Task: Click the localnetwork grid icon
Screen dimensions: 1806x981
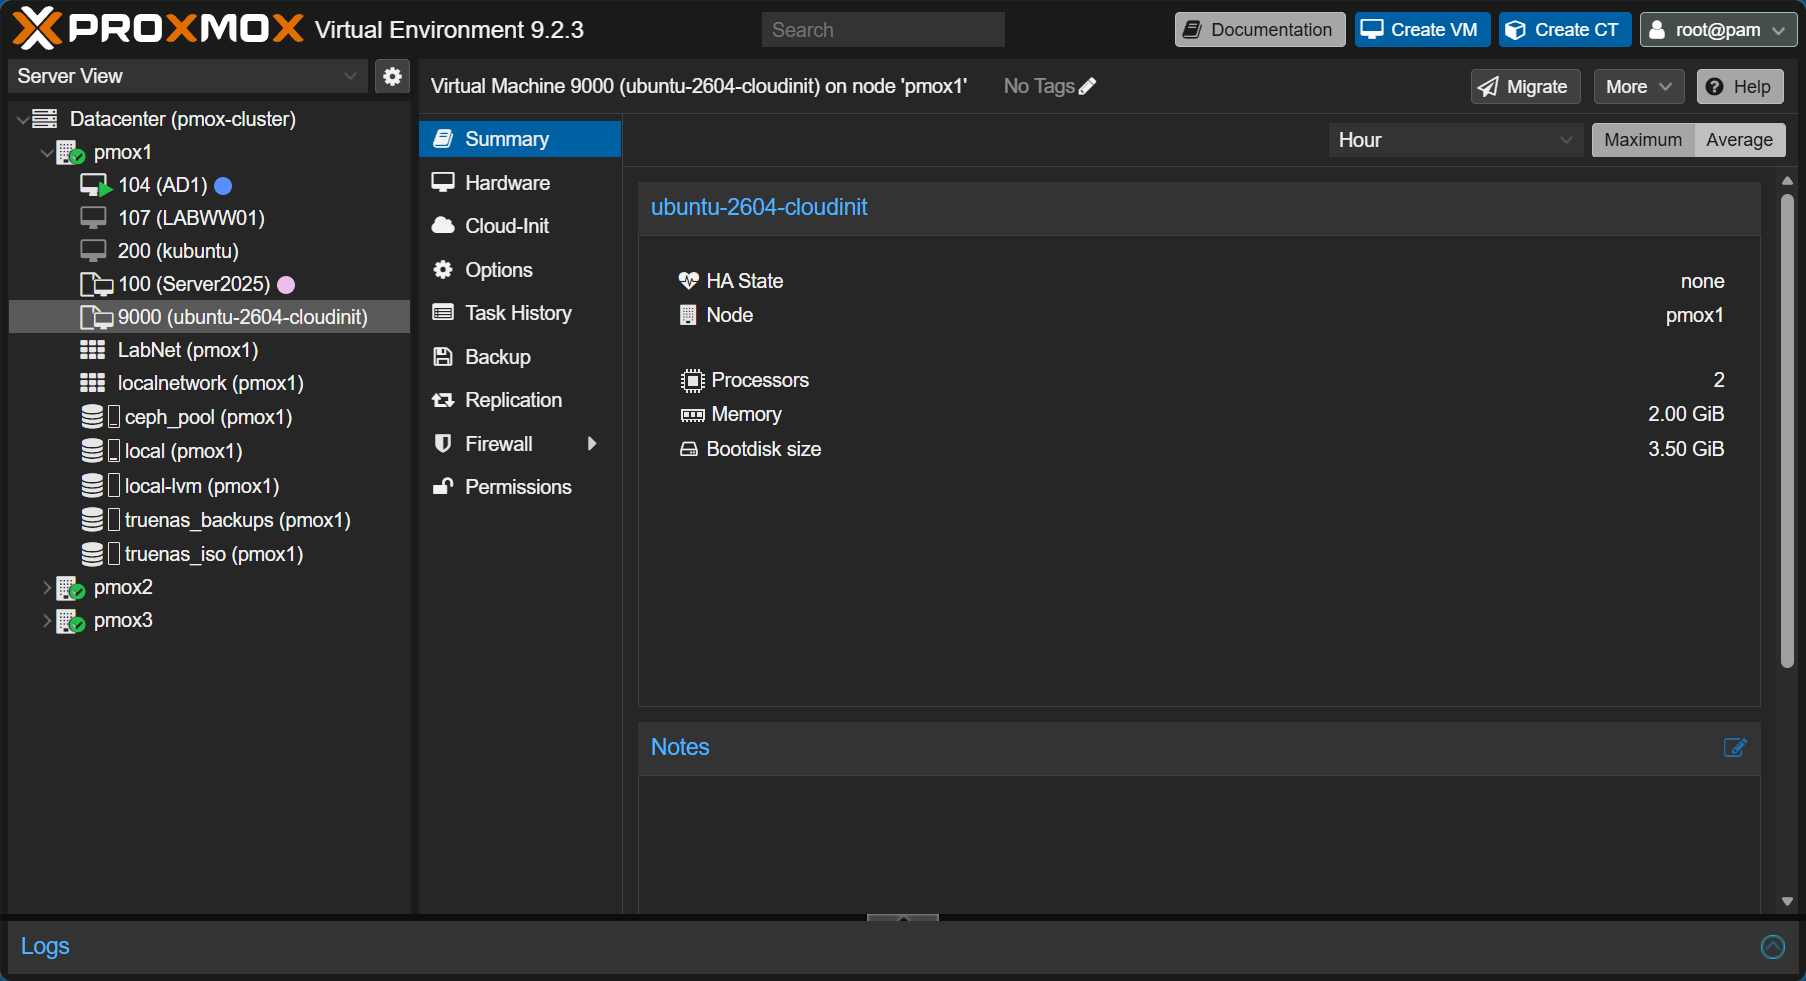Action: click(93, 383)
